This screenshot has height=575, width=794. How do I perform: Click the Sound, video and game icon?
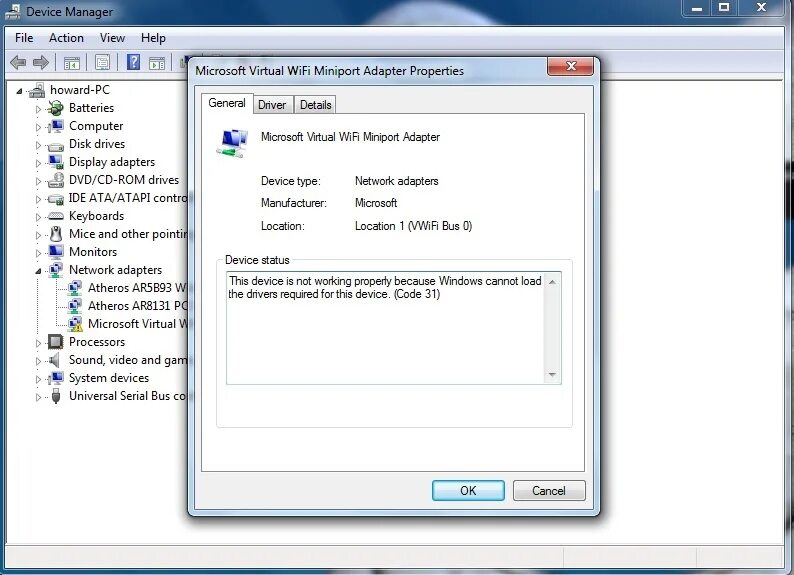point(55,360)
